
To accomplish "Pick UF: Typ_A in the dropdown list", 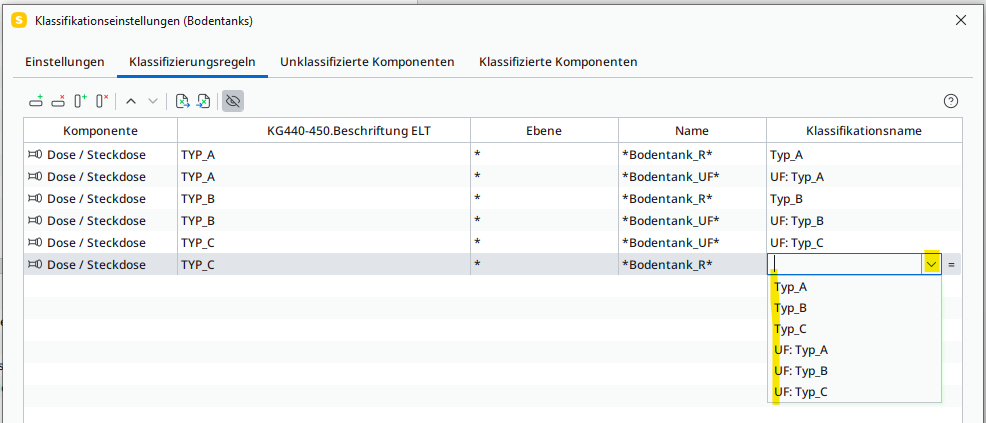I will [800, 350].
